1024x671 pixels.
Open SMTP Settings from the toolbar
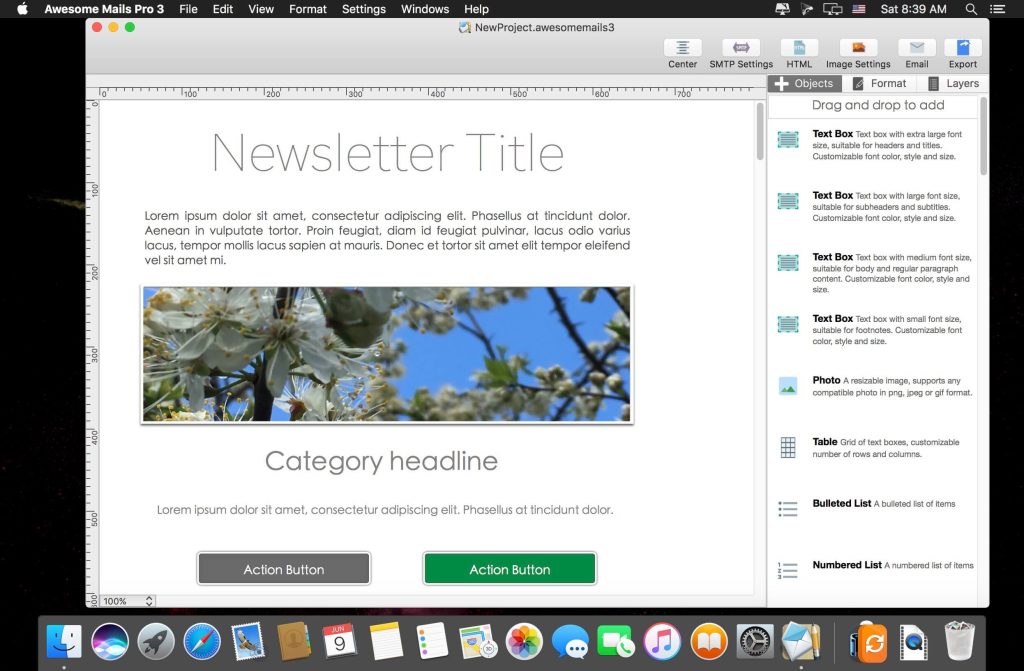[741, 48]
